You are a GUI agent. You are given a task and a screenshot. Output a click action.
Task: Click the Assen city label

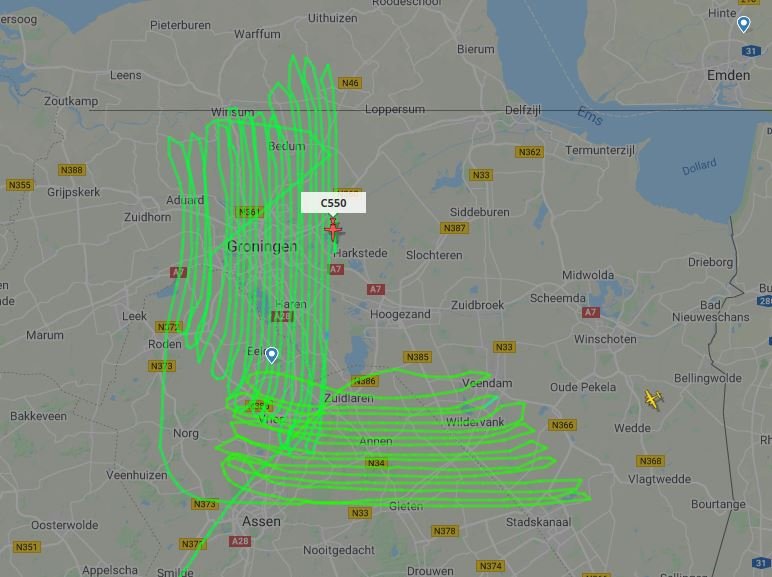coord(261,521)
